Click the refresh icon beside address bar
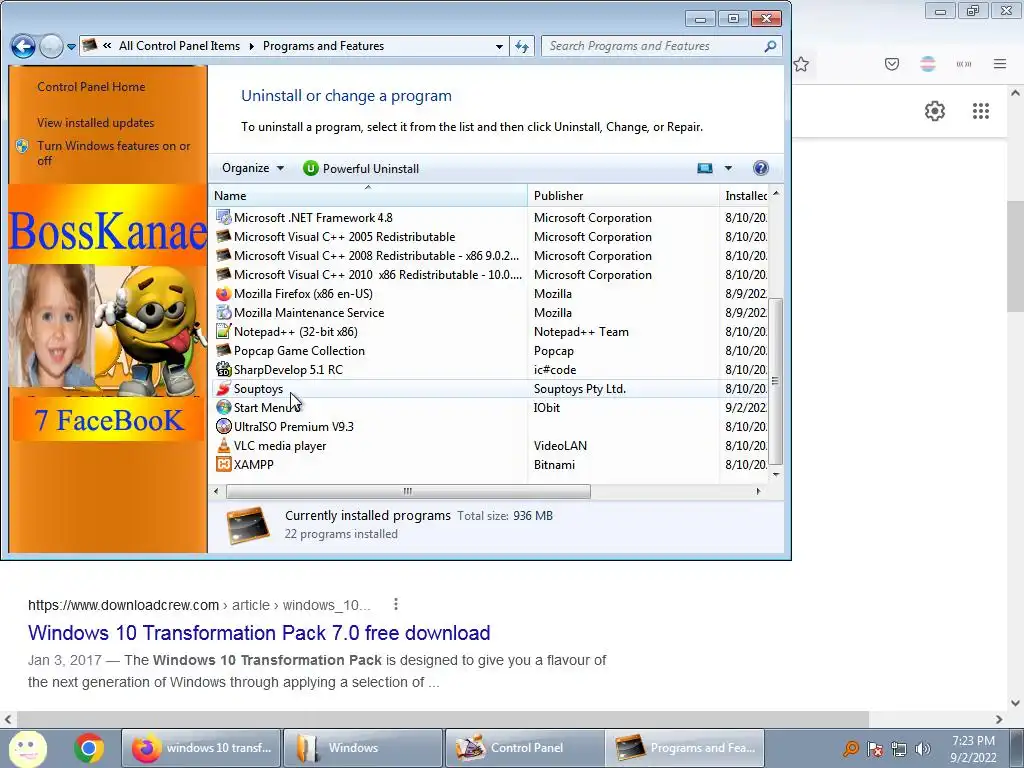Viewport: 1024px width, 768px height. tap(521, 46)
